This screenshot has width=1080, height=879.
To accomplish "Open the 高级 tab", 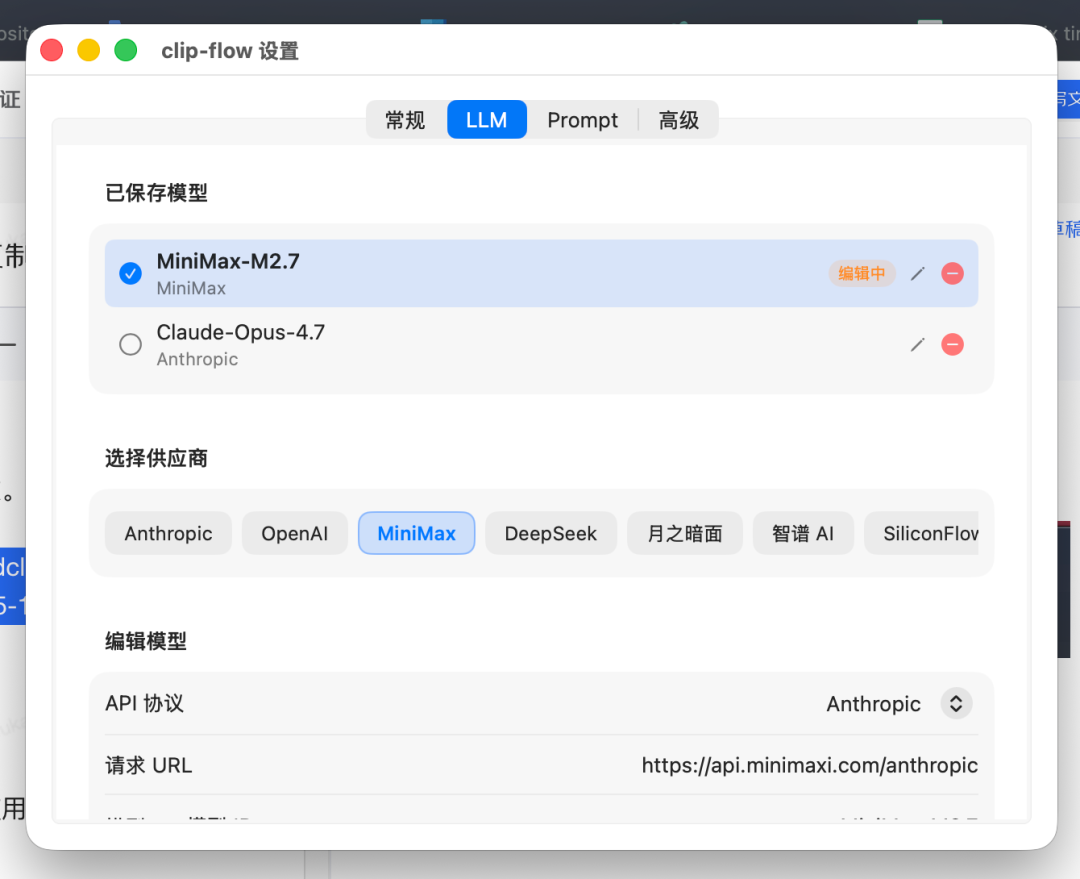I will pyautogui.click(x=678, y=120).
